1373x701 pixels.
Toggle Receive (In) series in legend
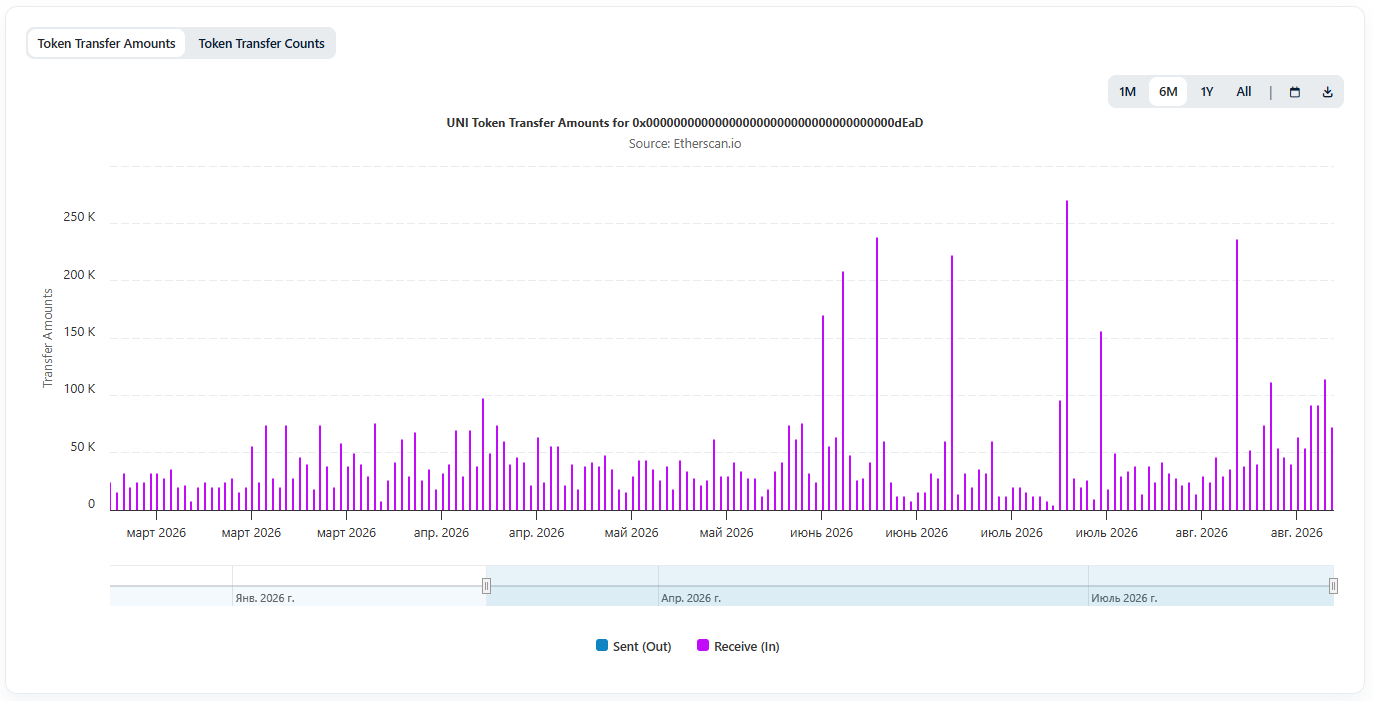(x=738, y=646)
